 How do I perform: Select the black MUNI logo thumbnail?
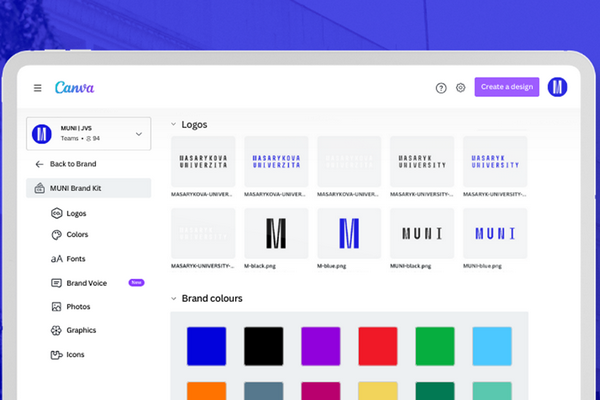click(422, 233)
